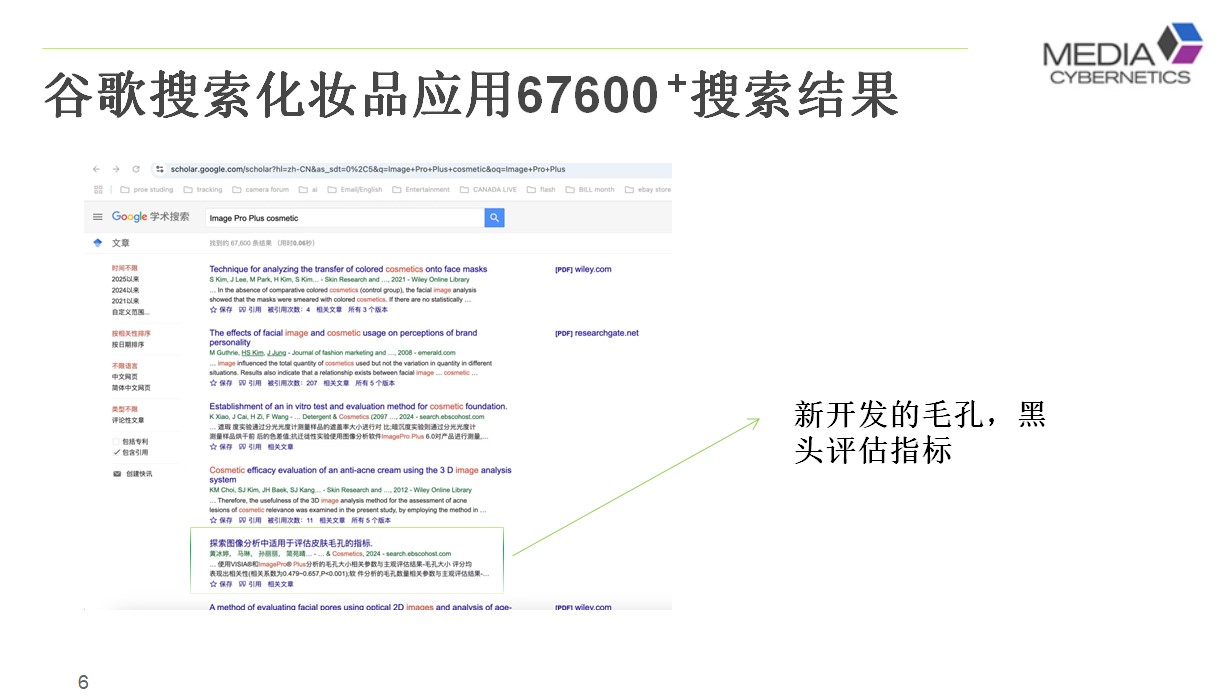Filter results by 2024以来
Screen dimensions: 1228x700
pyautogui.click(x=126, y=290)
